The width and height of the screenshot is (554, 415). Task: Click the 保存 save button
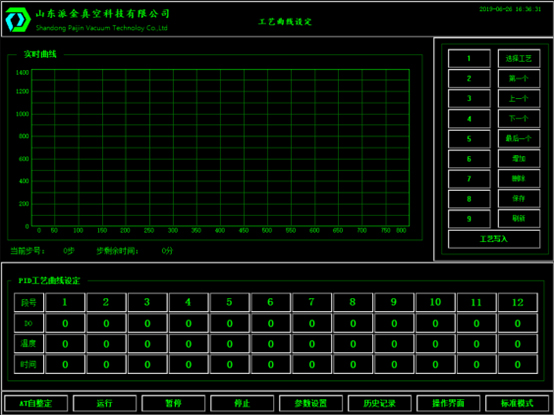(519, 198)
